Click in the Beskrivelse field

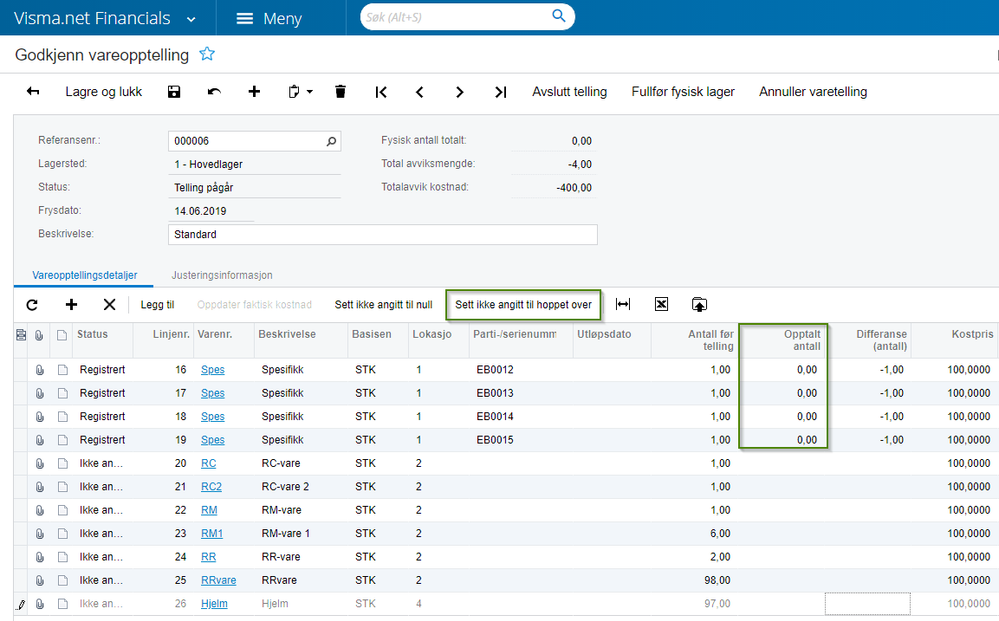(383, 234)
